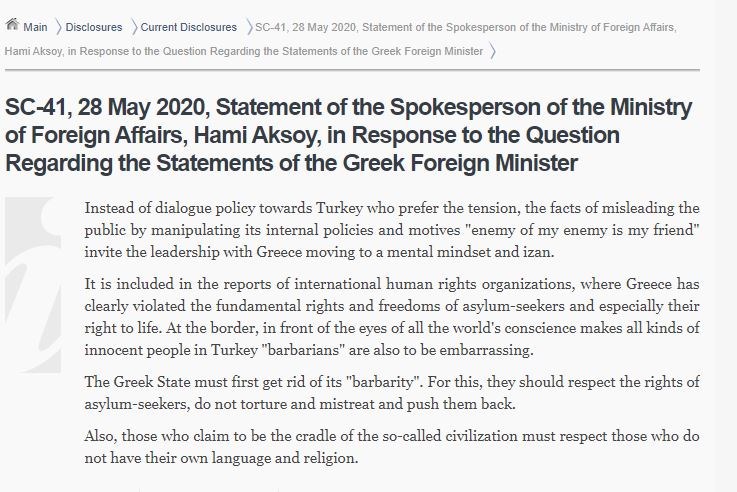The image size is (737, 492).
Task: Click the horizontal divider below the breadcrumb
Action: 350,70
